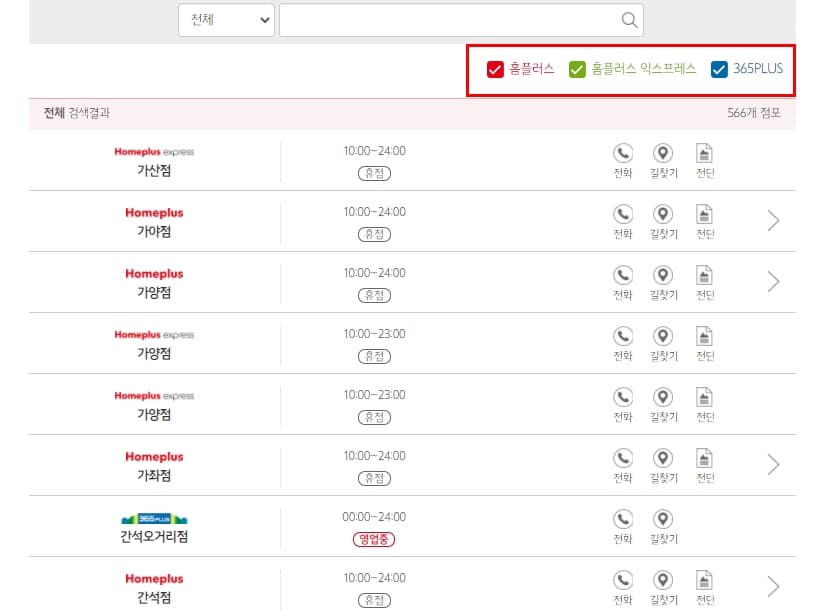Open 길찾기 map pin for 가야점

[x=663, y=214]
